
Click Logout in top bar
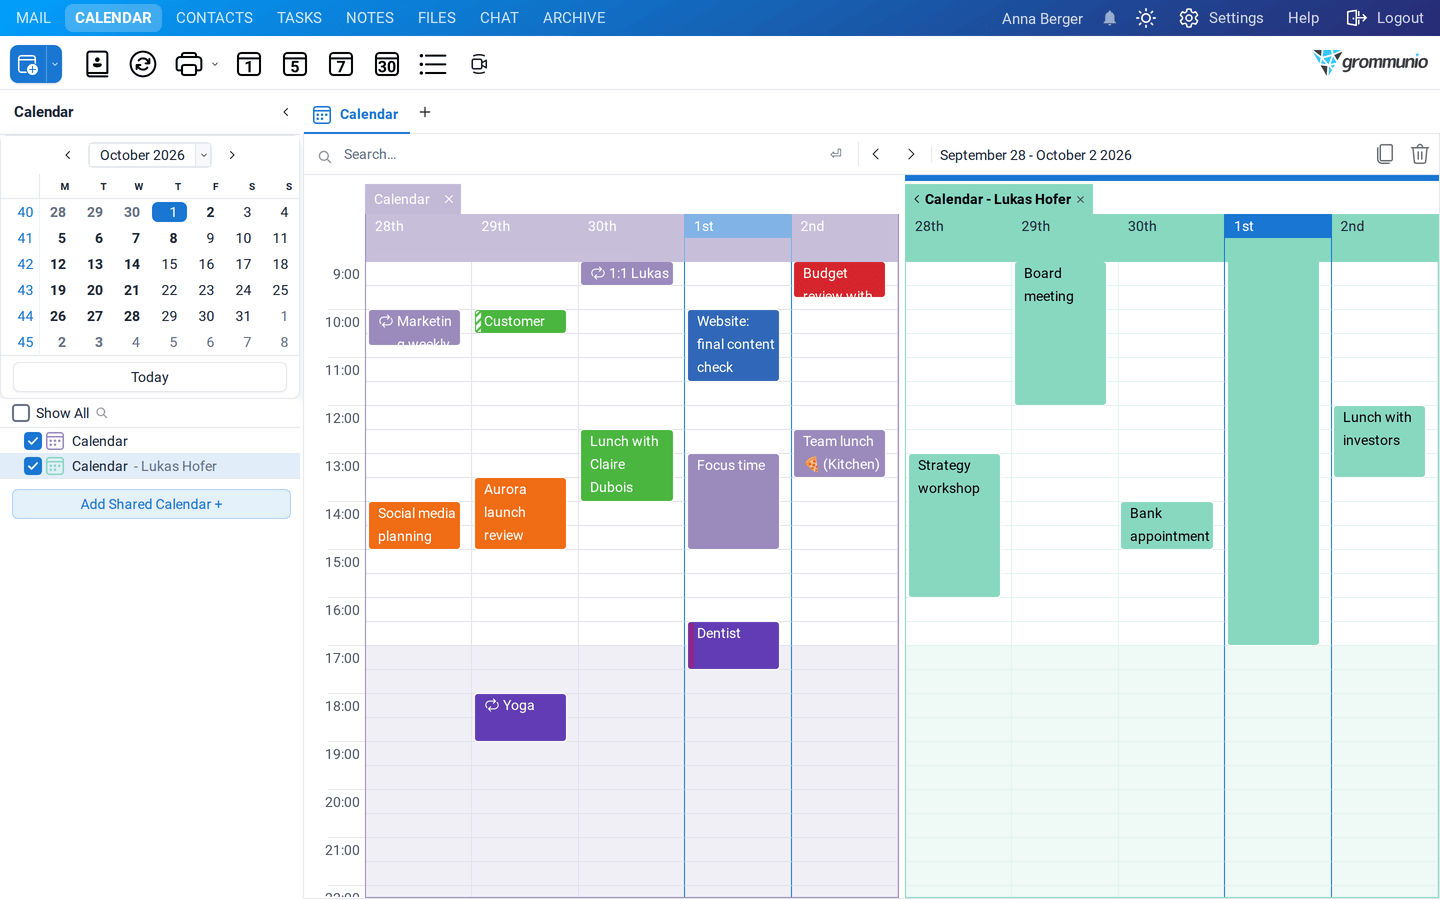(x=1385, y=18)
